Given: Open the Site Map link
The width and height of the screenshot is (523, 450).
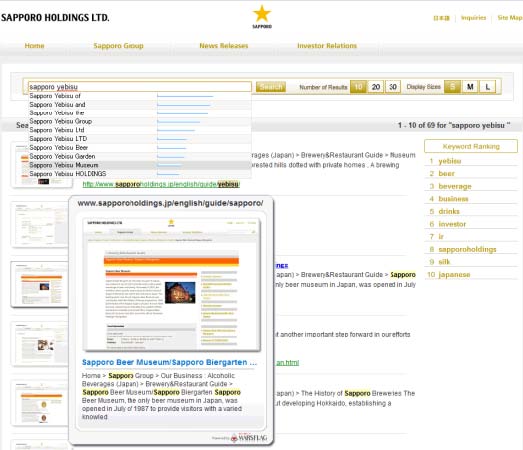Looking at the screenshot, I should (510, 18).
